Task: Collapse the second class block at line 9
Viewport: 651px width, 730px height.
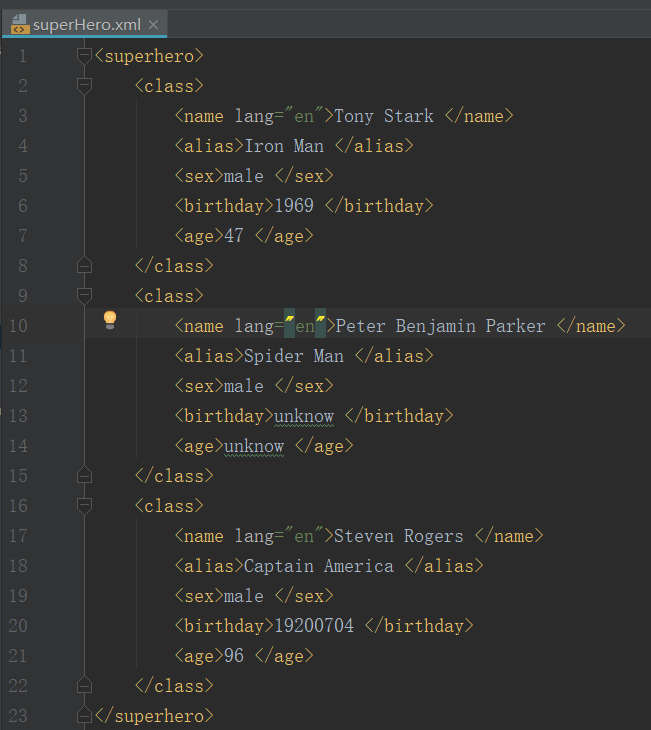Action: point(84,296)
